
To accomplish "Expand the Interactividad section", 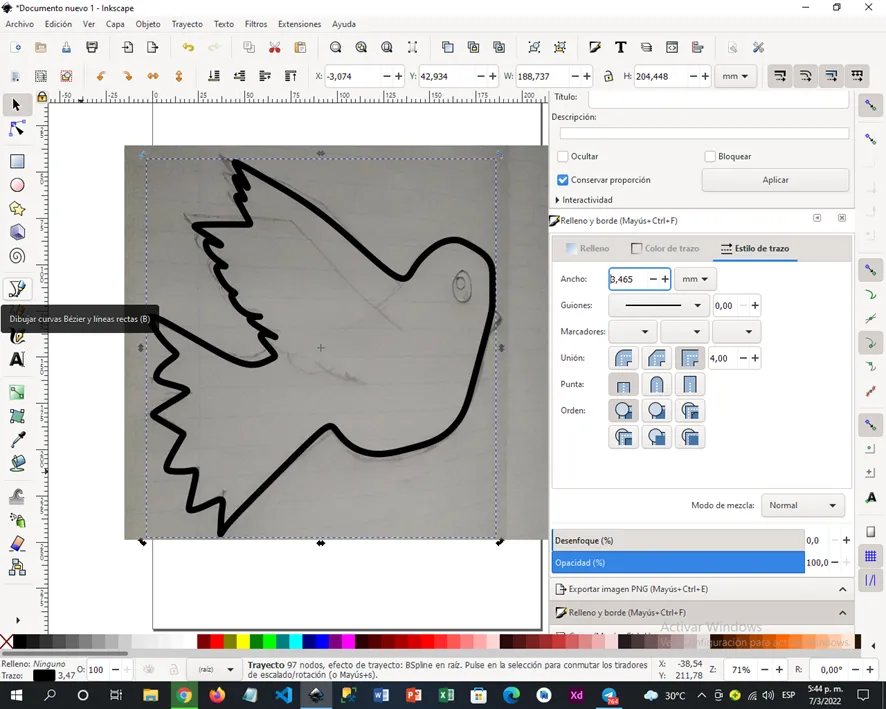I will click(584, 200).
